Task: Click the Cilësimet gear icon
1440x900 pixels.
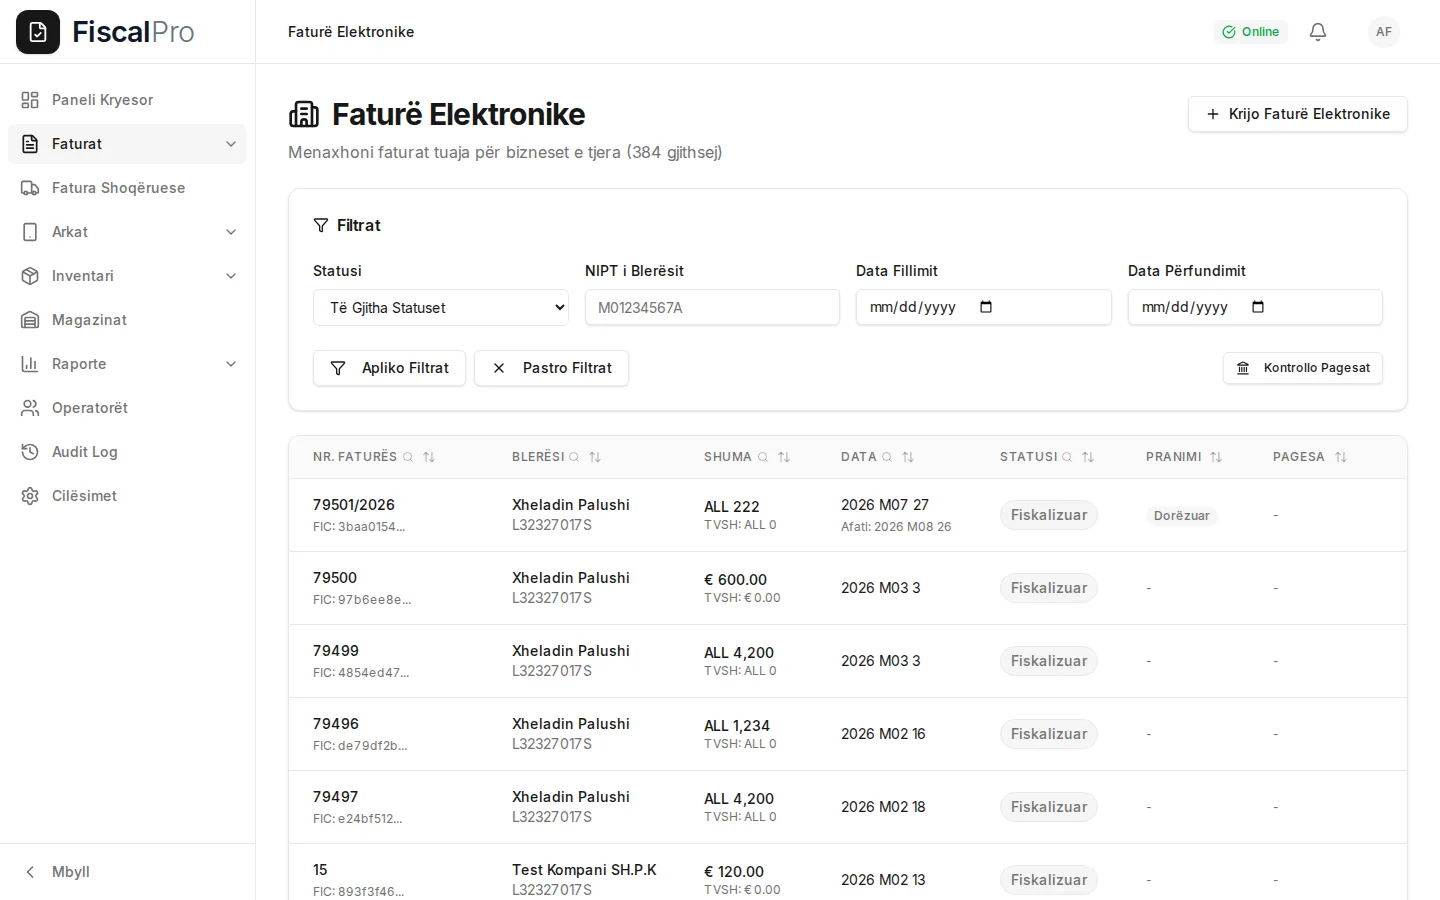Action: (30, 496)
